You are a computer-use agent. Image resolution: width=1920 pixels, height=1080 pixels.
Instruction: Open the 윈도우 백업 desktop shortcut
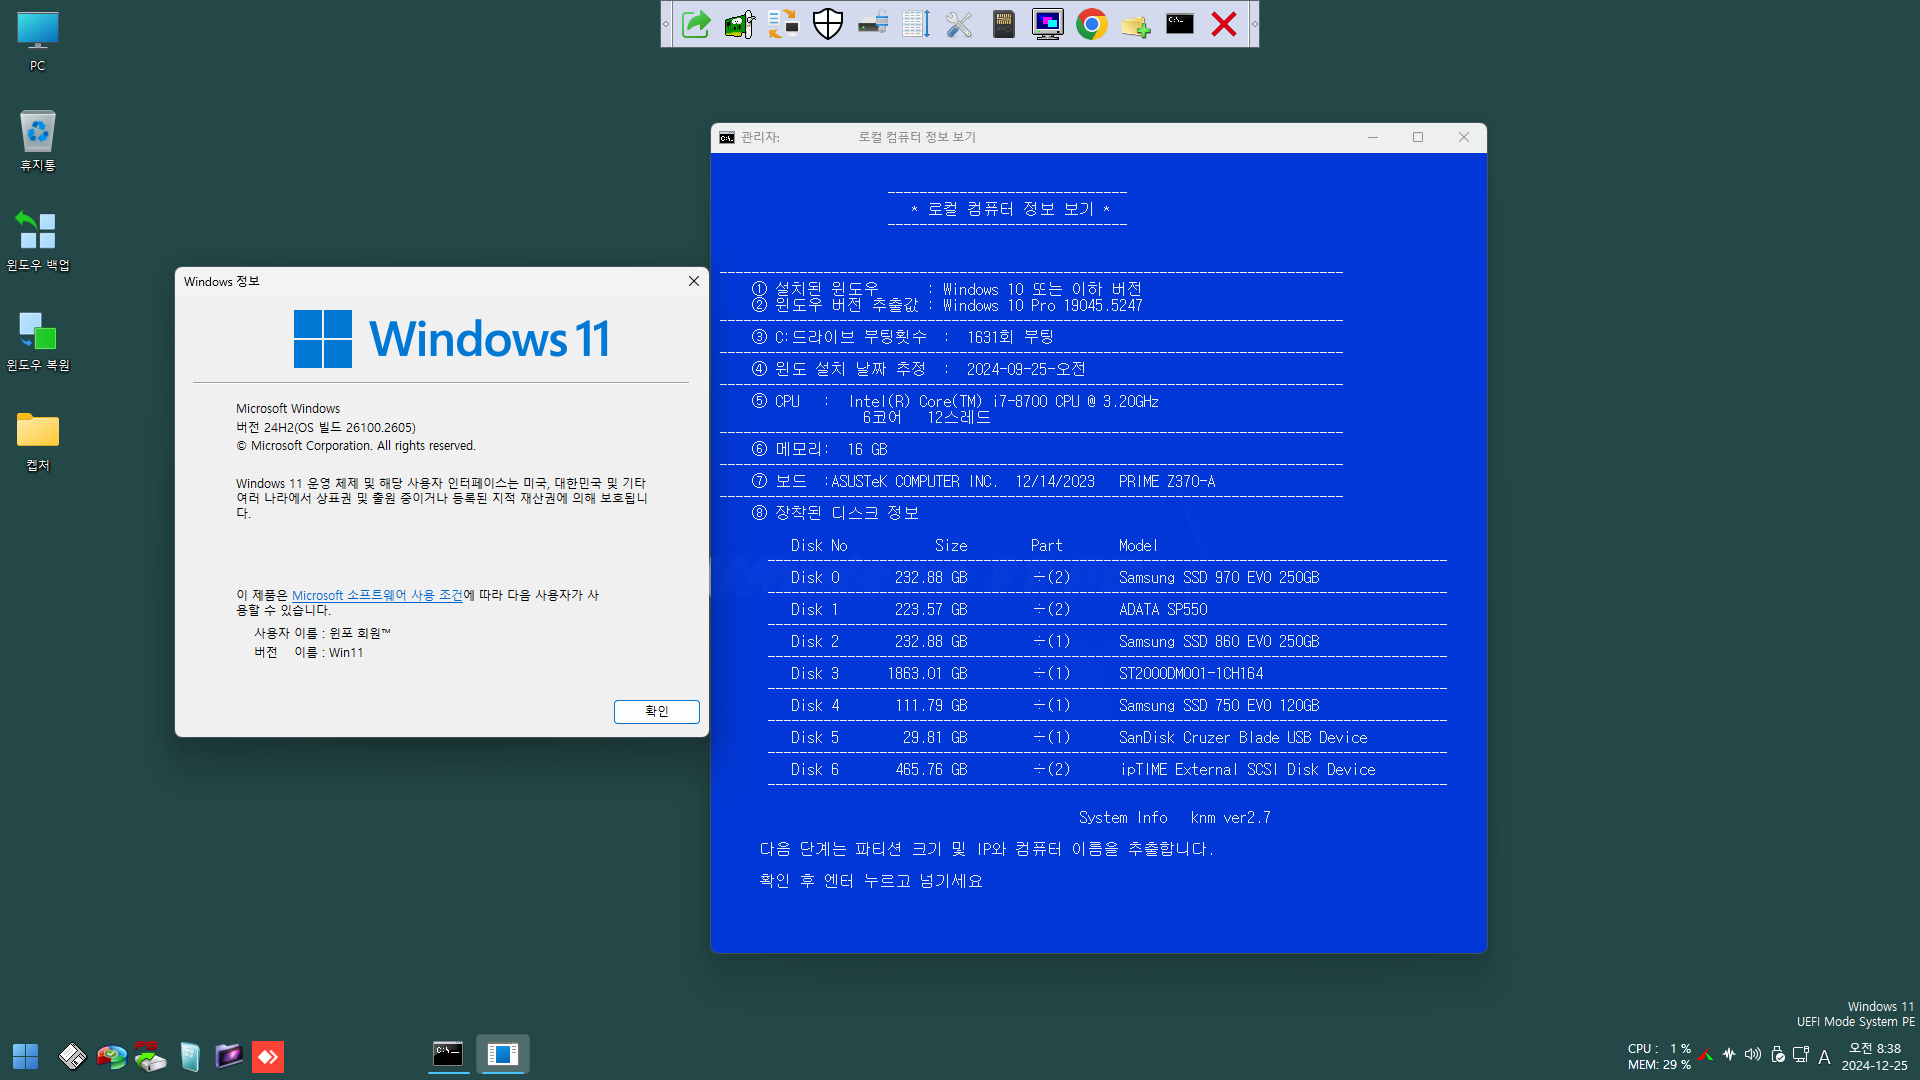[38, 241]
